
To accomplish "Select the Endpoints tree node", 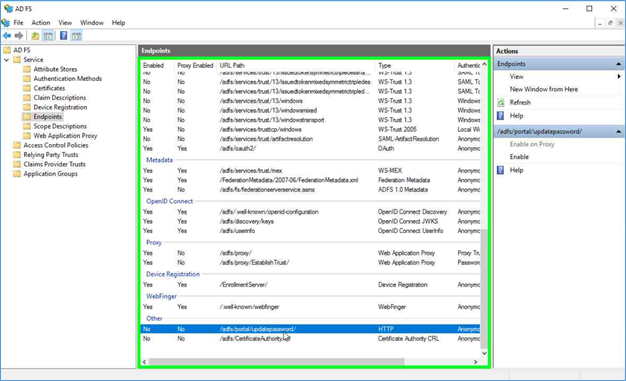I will (48, 117).
